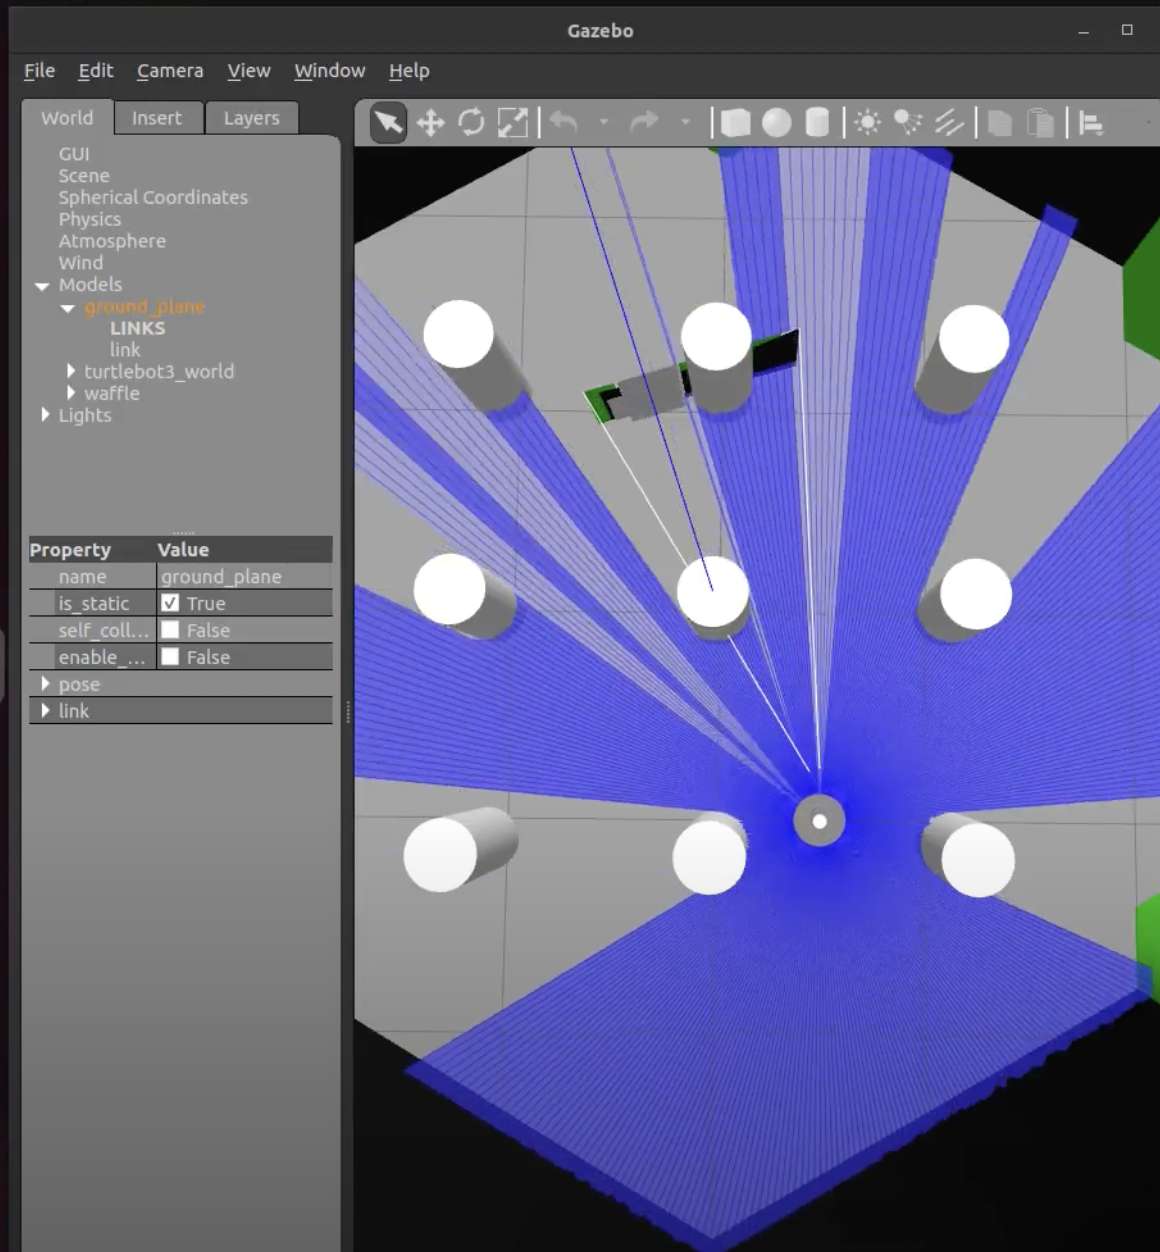Click the redo arrow icon
1160x1252 pixels.
(x=645, y=122)
